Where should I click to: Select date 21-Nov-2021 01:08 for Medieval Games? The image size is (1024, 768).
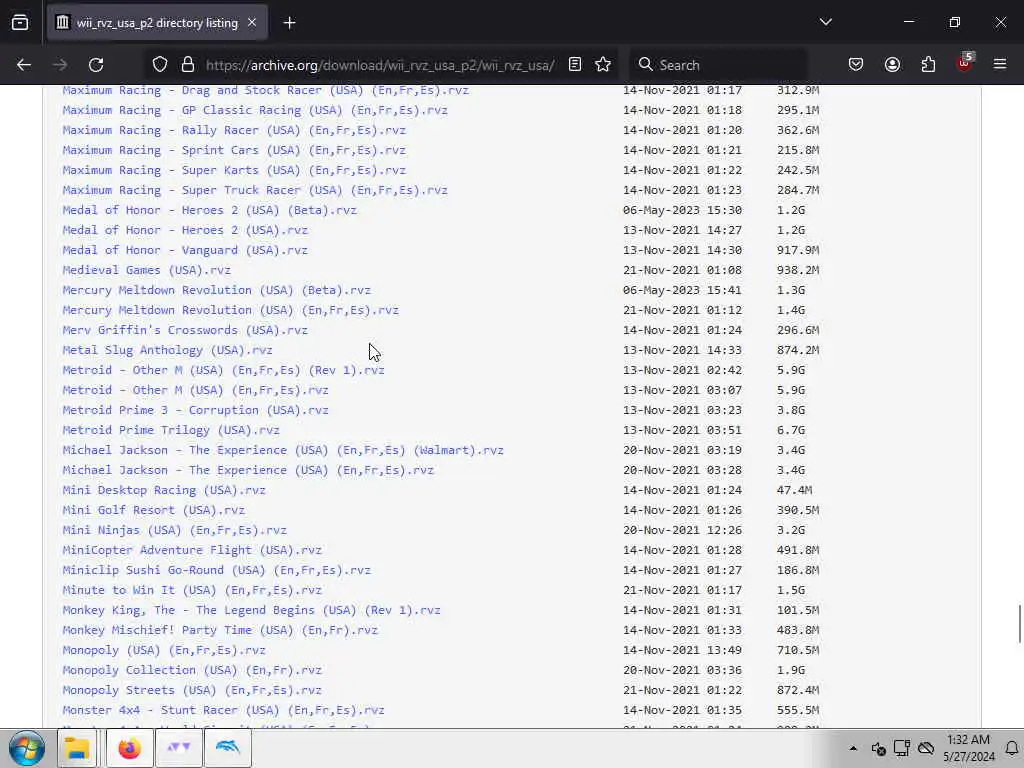coord(682,270)
